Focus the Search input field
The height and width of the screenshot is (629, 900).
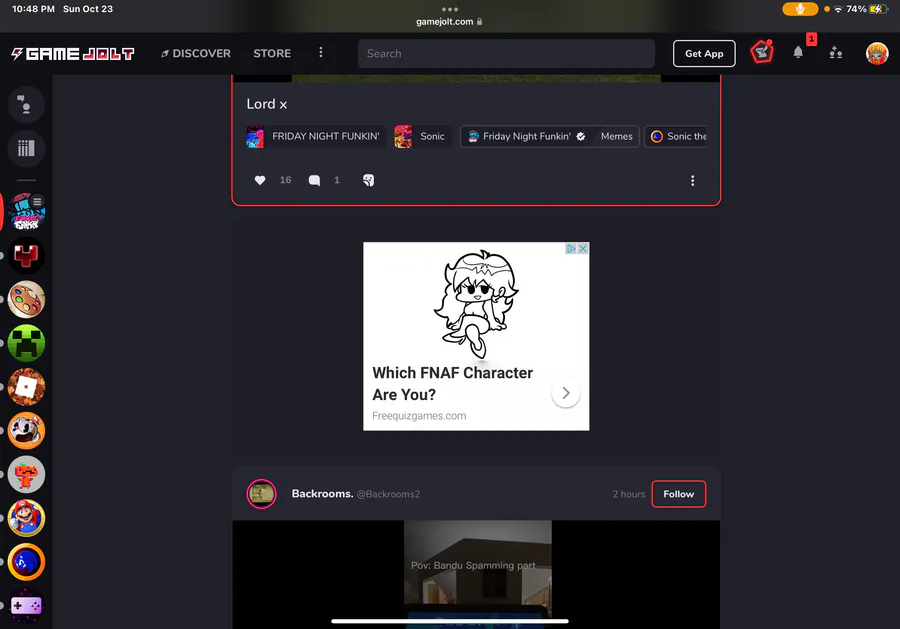coord(506,53)
